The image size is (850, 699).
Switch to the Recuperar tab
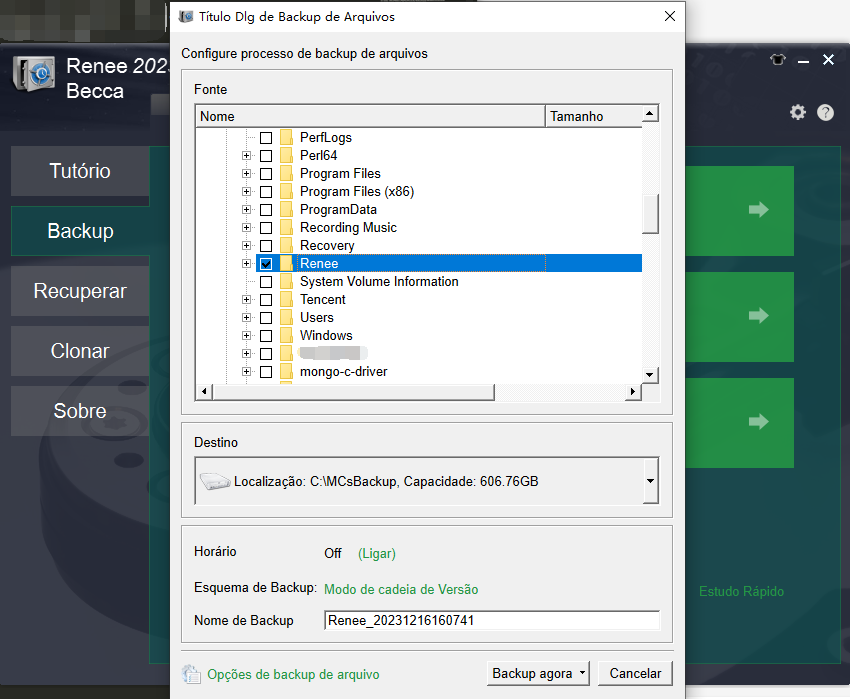coord(80,291)
